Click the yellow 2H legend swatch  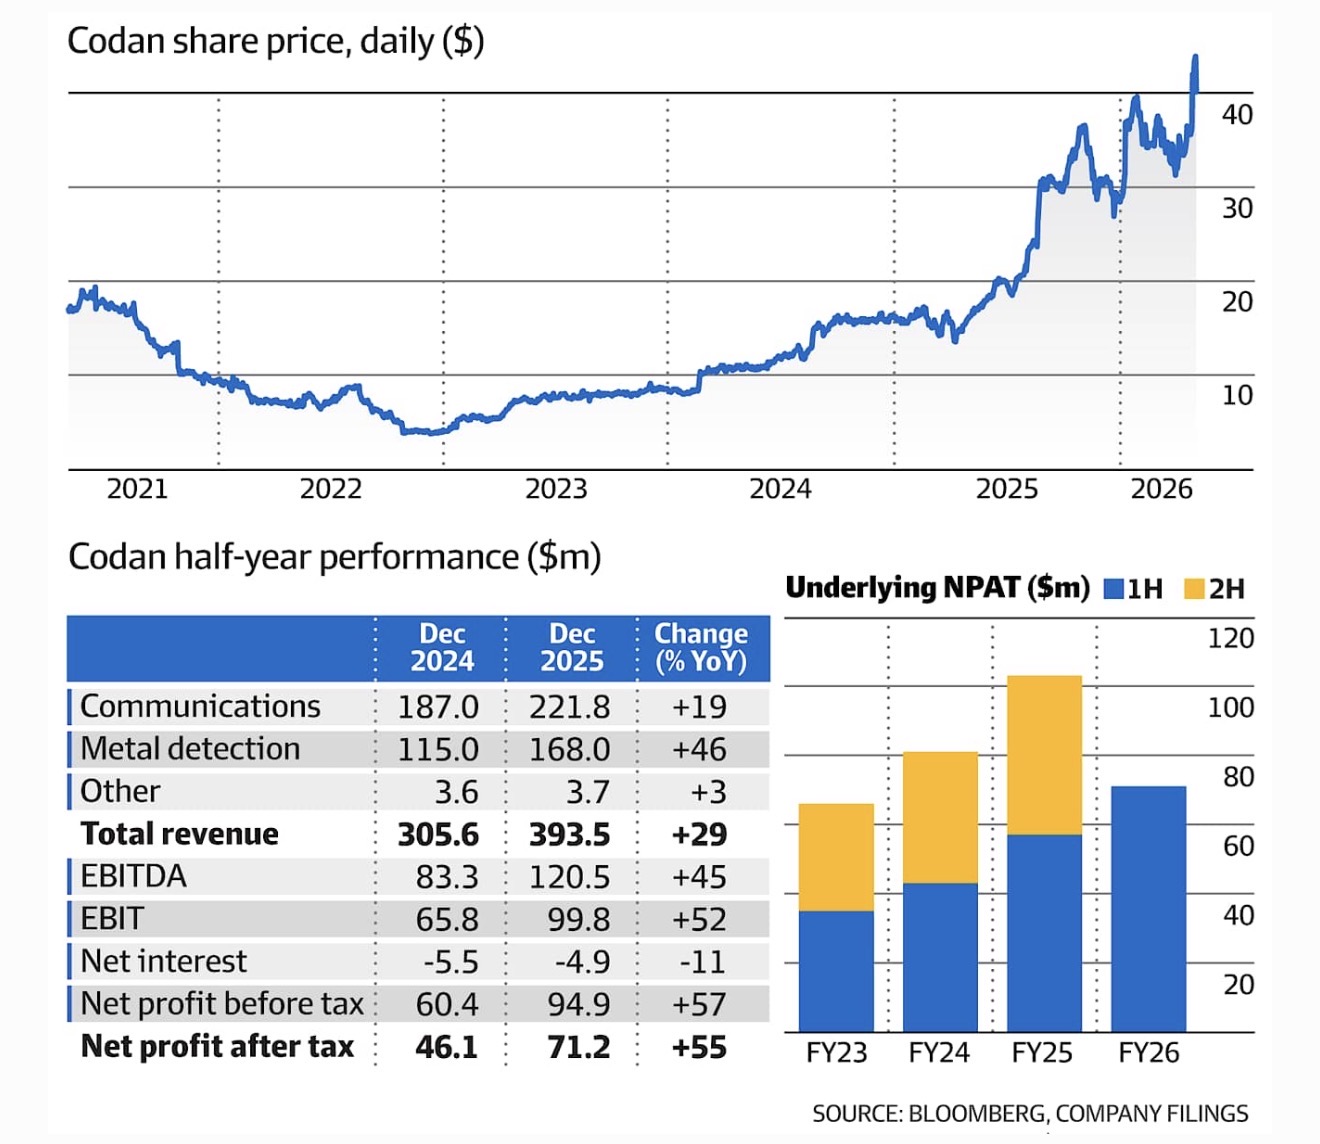[1194, 588]
